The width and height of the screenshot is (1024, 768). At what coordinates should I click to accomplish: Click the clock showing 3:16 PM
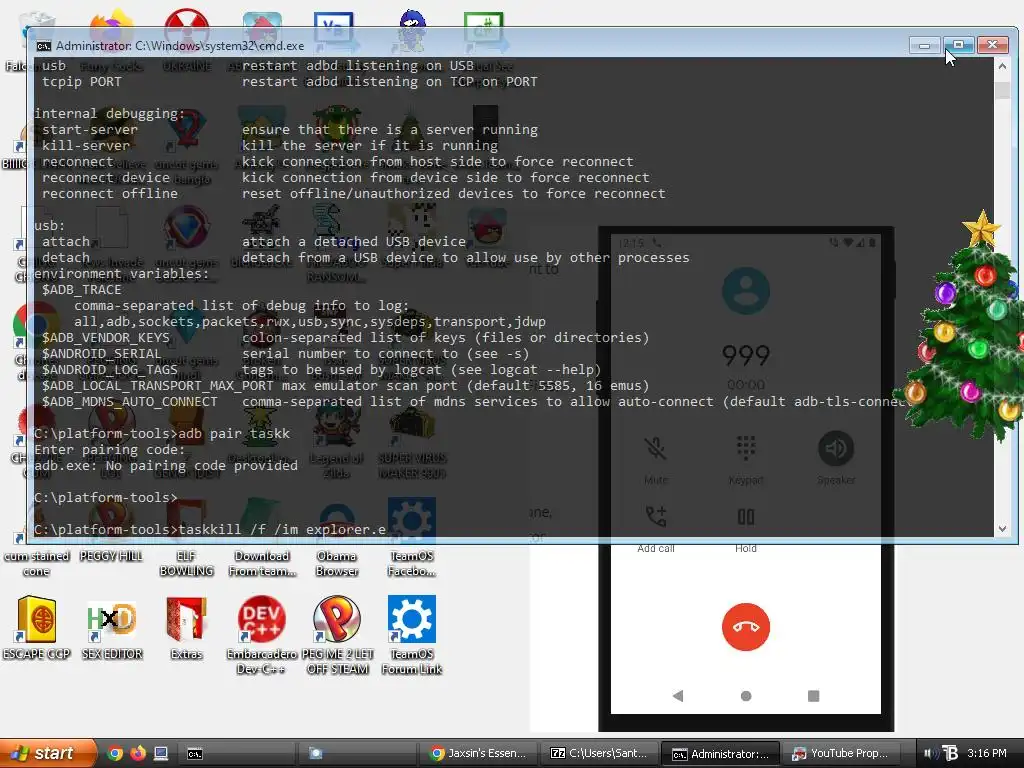[986, 754]
